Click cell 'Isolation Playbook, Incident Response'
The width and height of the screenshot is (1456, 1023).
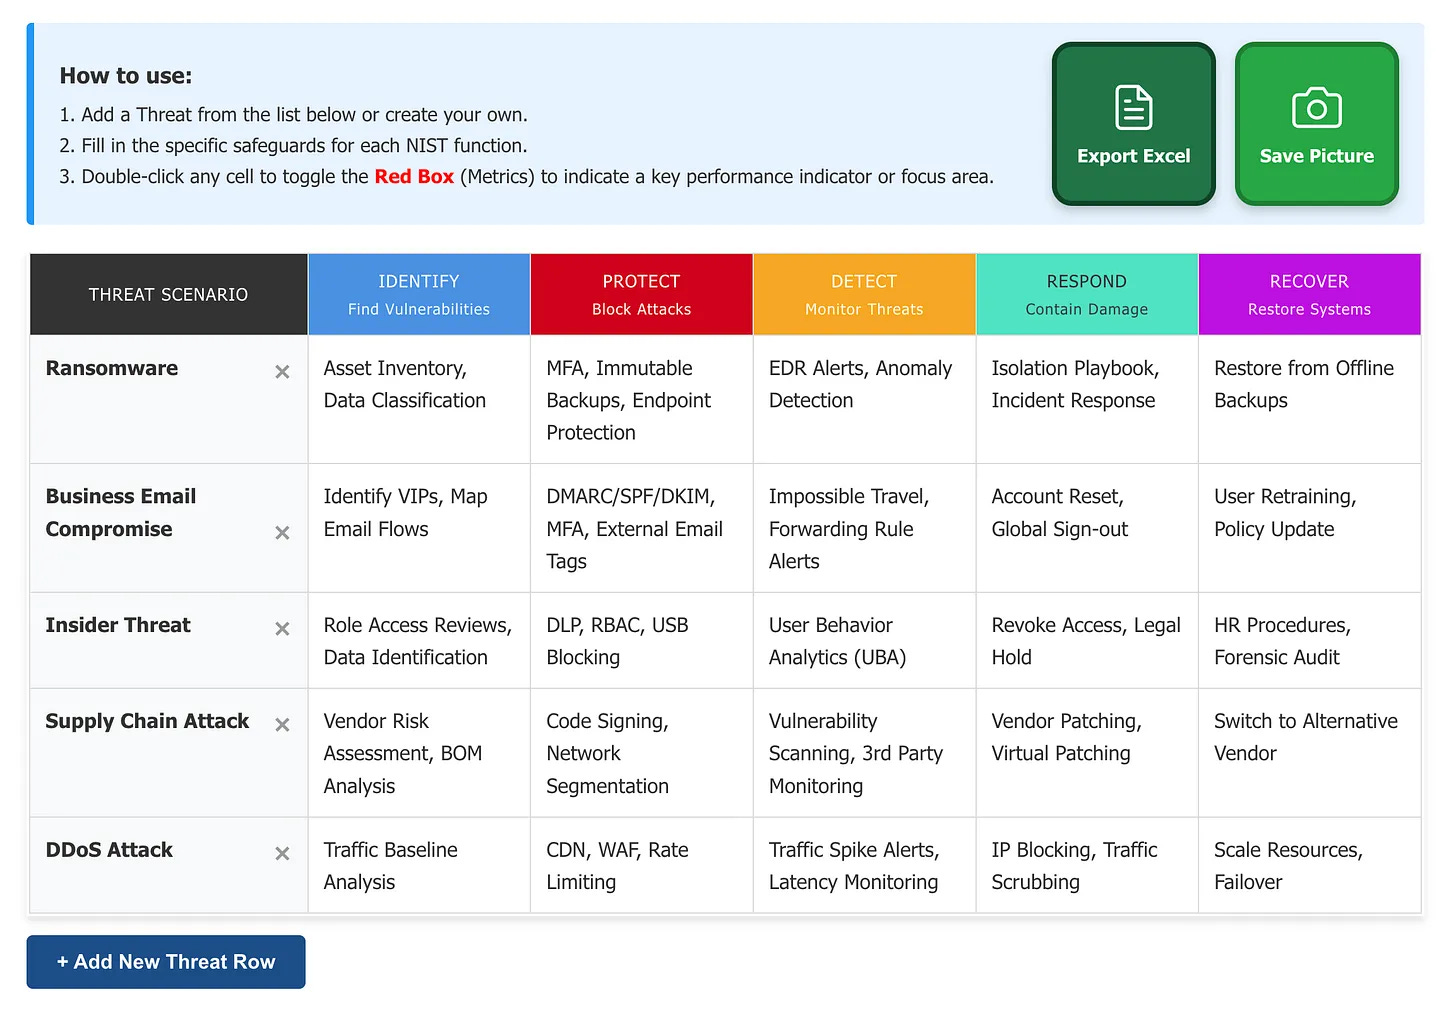1087,400
